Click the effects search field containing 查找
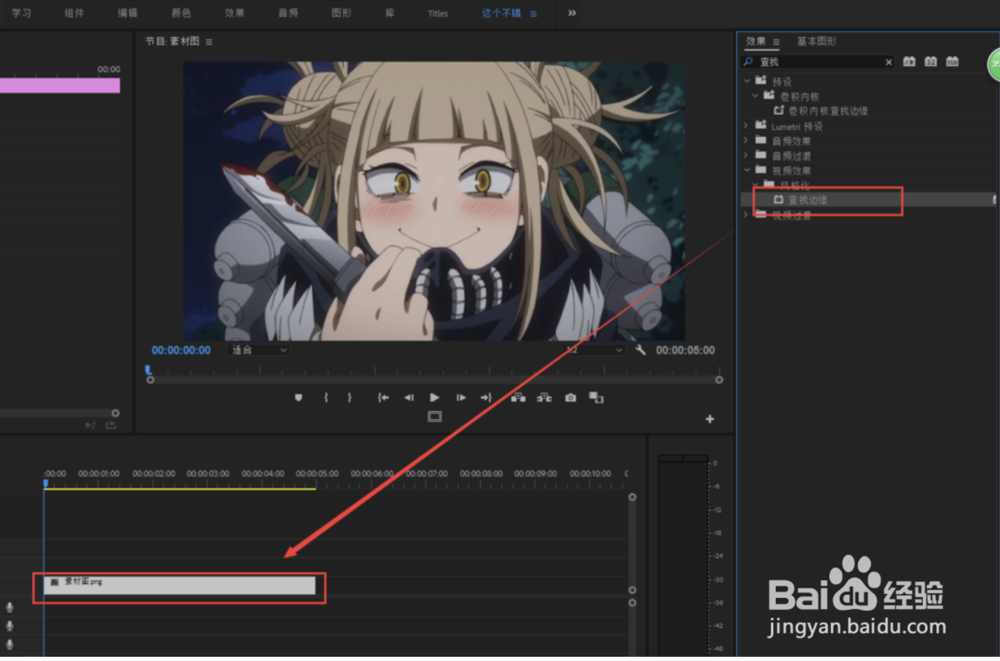 tap(818, 62)
